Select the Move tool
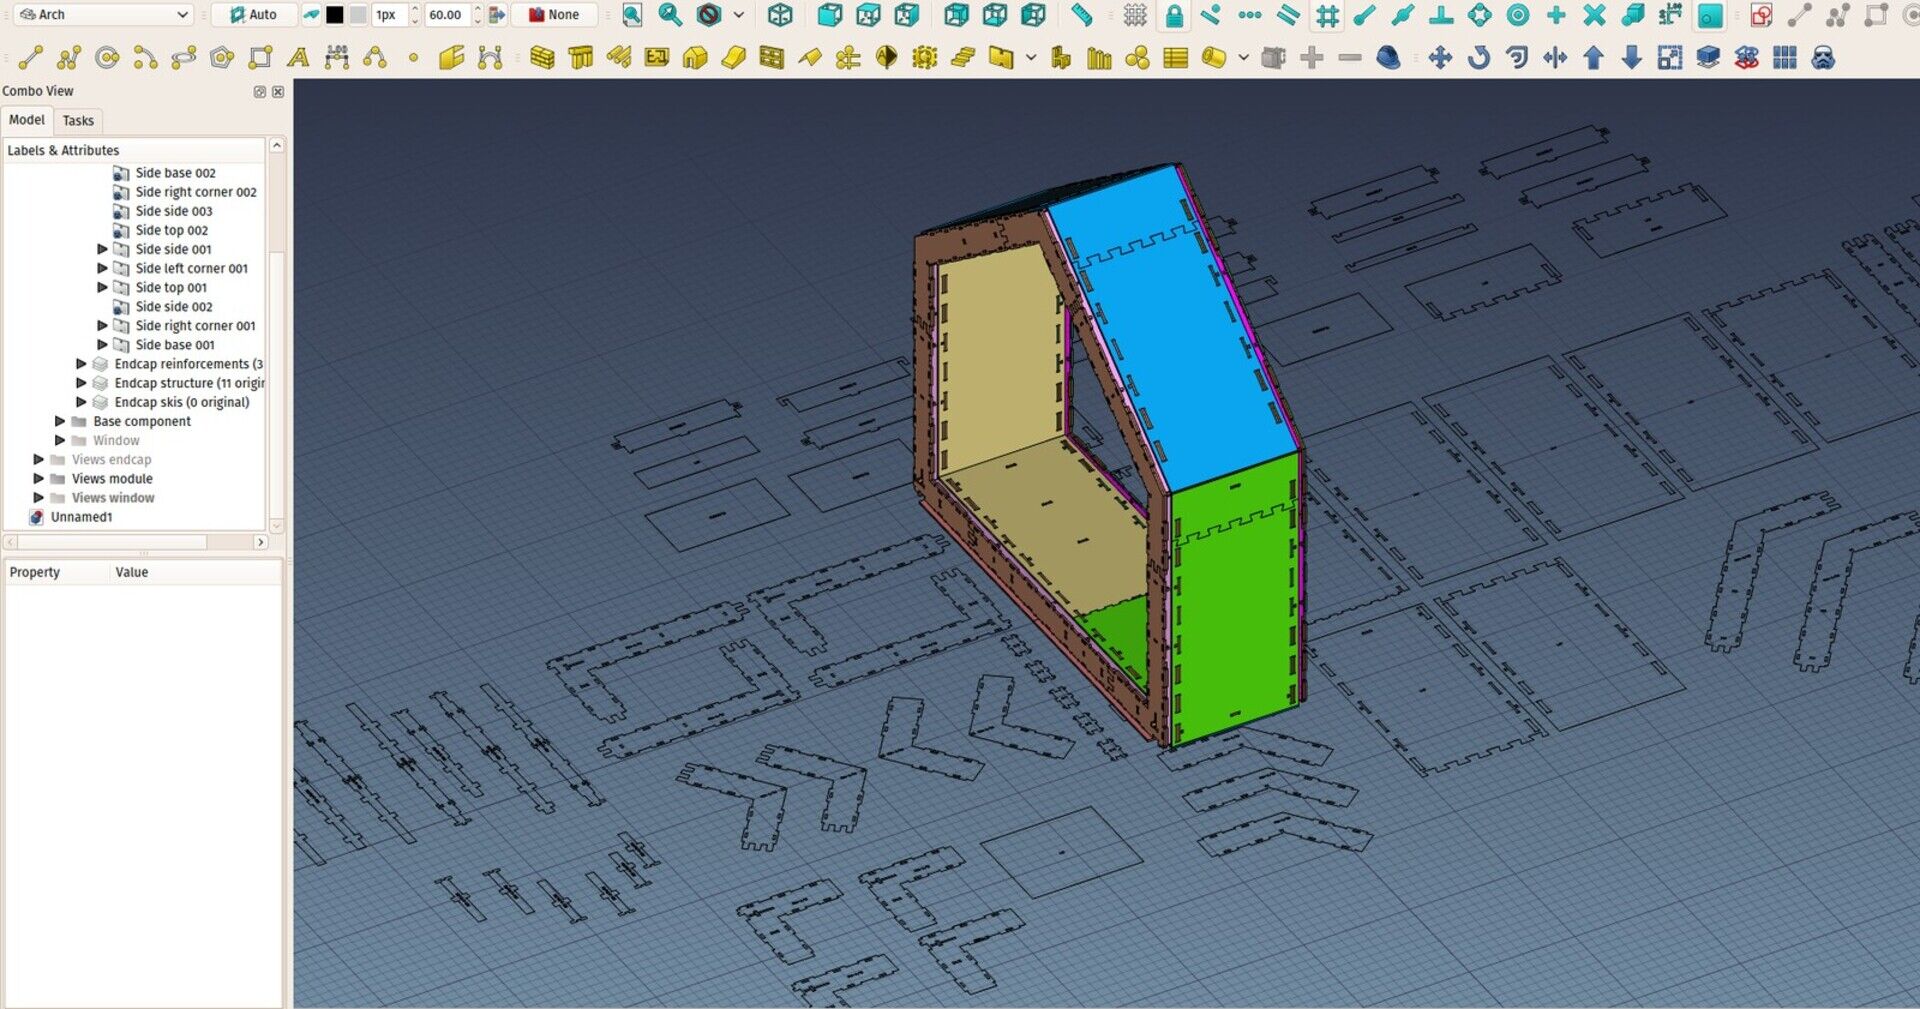1920x1009 pixels. point(1440,58)
